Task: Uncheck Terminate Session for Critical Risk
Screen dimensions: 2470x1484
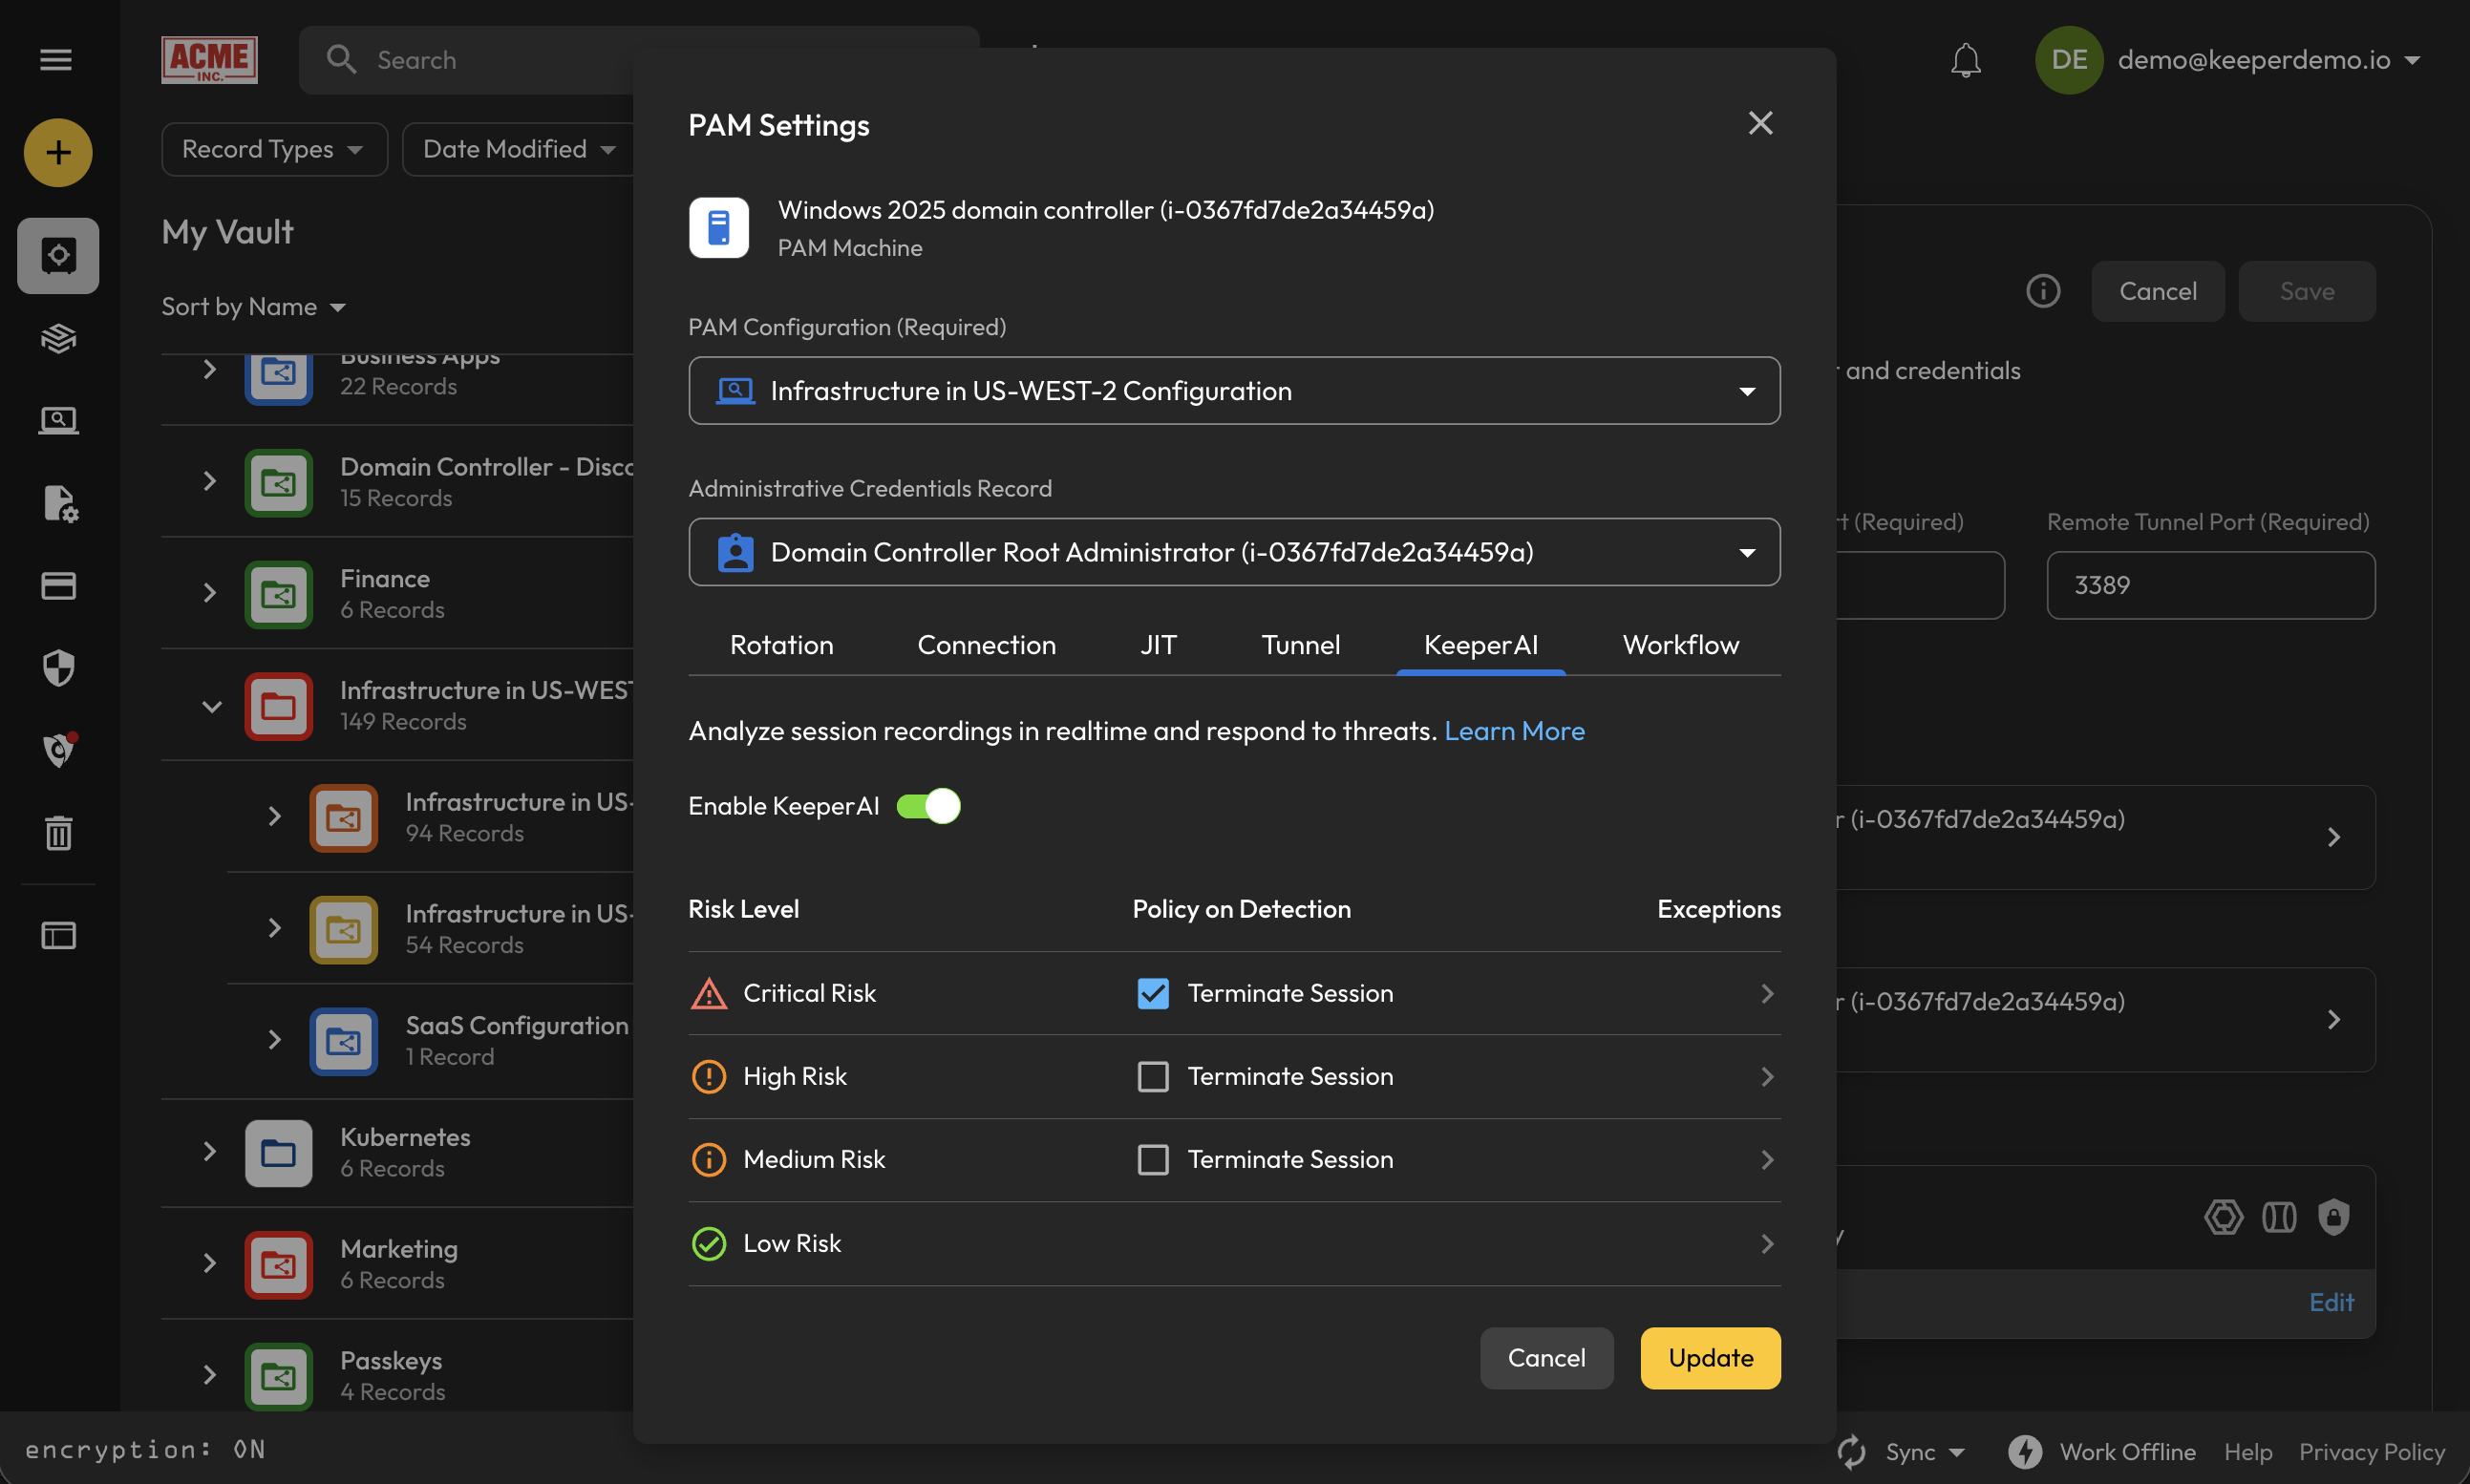Action: (x=1153, y=993)
